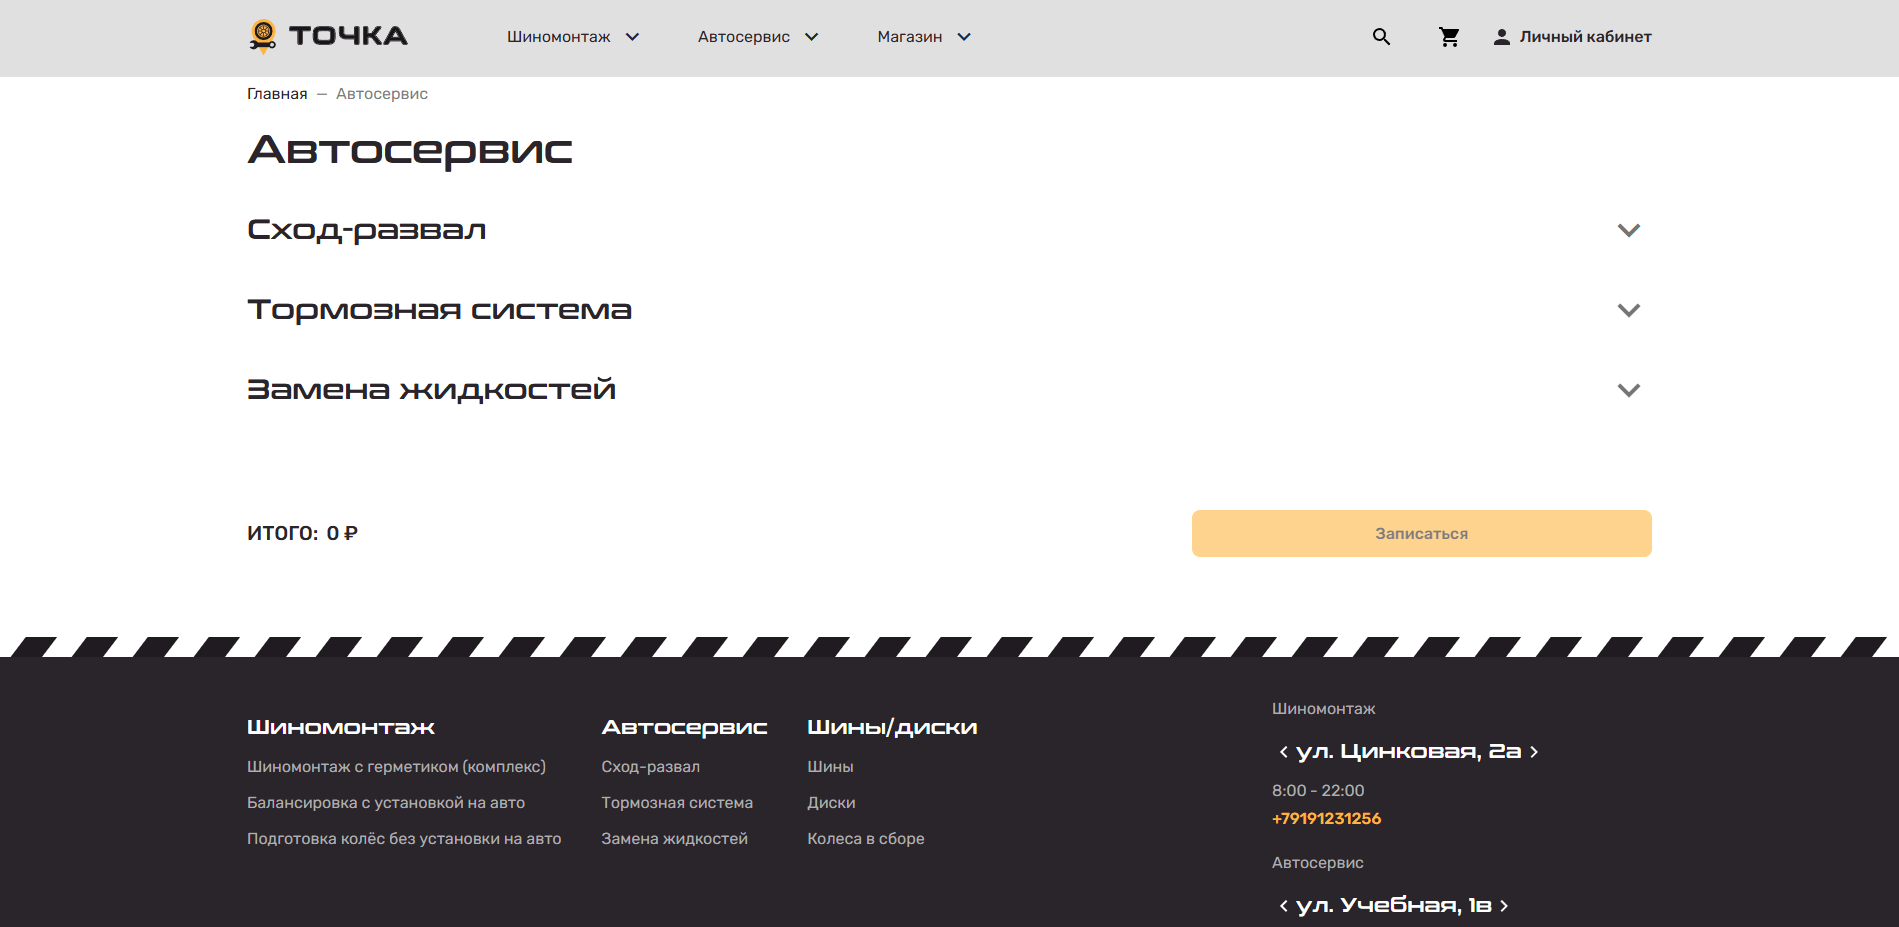Click the Точка logo icon

pos(263,36)
